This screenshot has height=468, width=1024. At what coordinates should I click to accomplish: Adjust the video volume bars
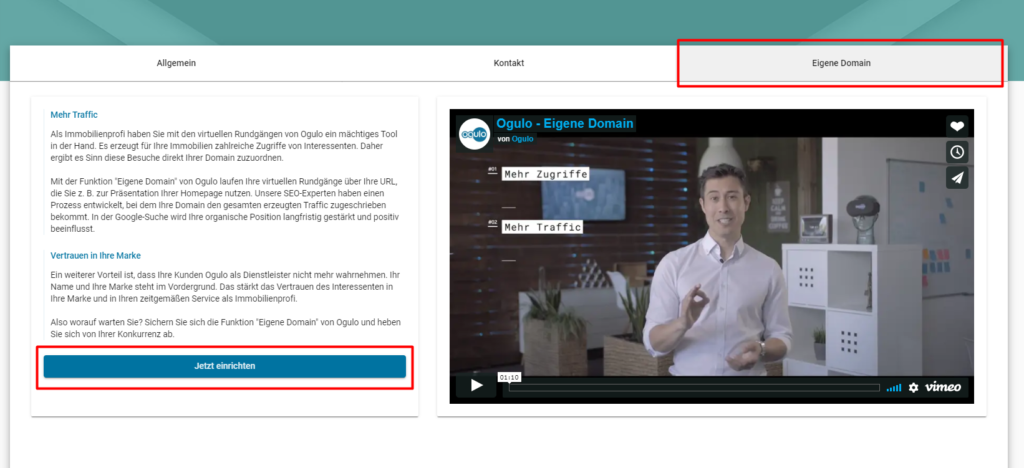(x=893, y=388)
